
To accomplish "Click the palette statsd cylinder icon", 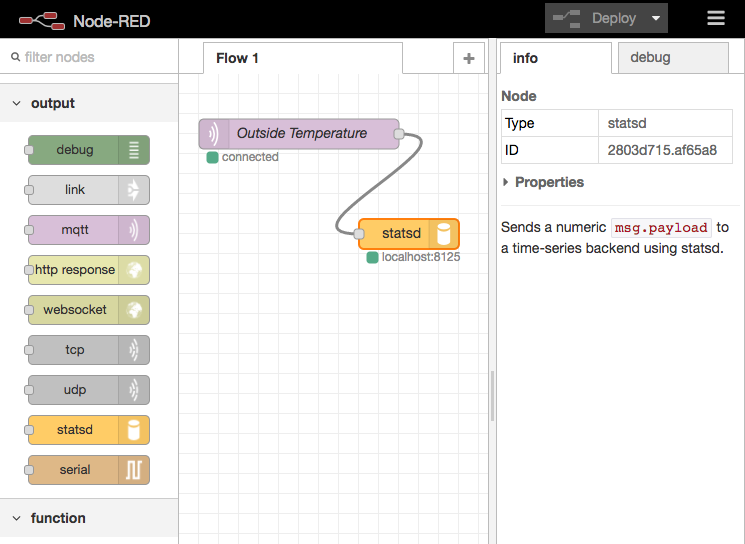I will (134, 430).
